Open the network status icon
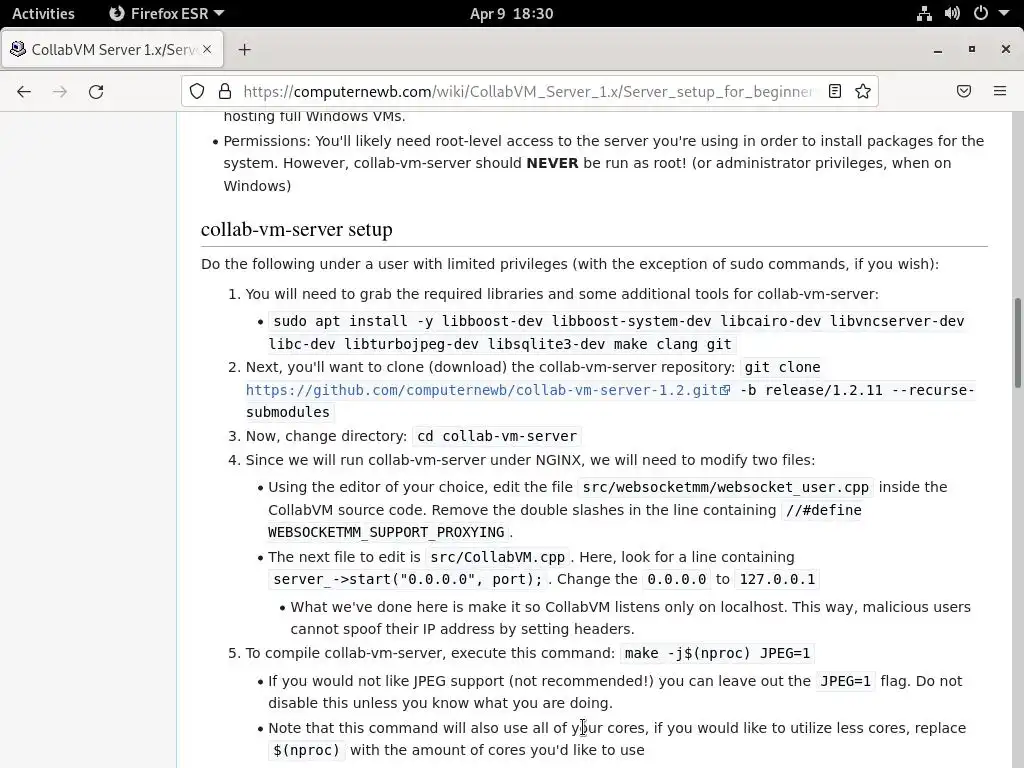 924,14
